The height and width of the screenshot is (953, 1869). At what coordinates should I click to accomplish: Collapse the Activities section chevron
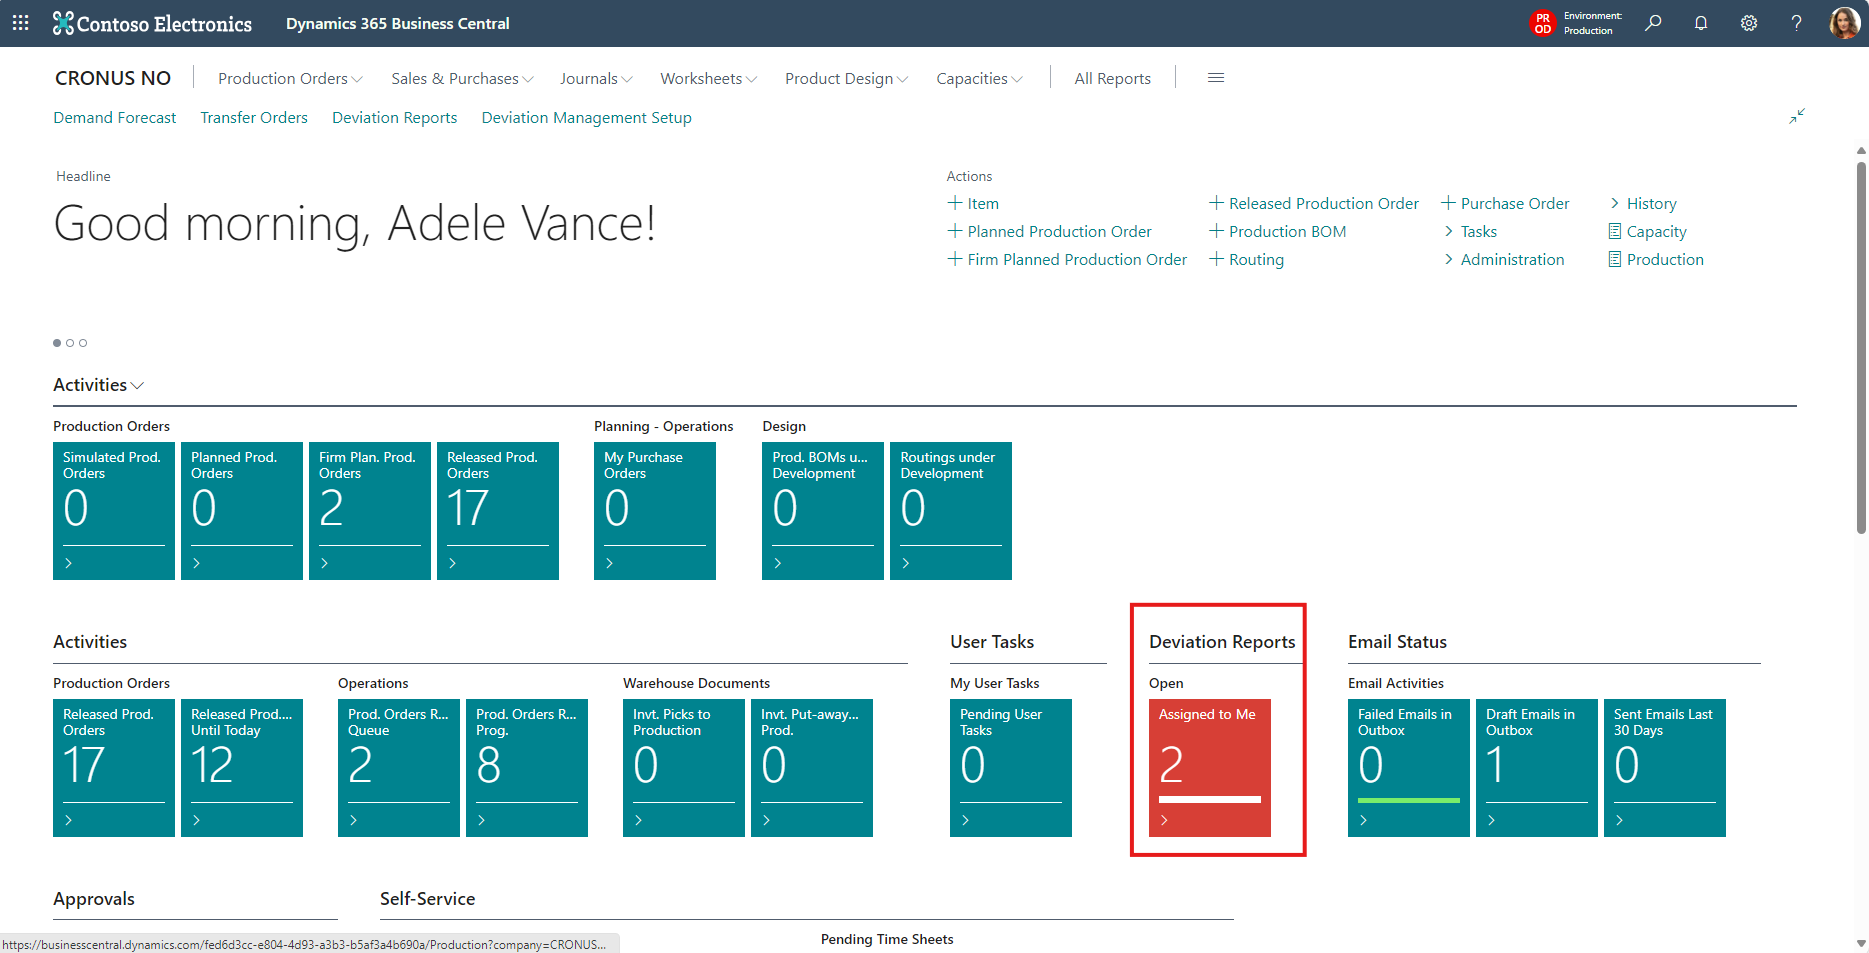tap(138, 386)
